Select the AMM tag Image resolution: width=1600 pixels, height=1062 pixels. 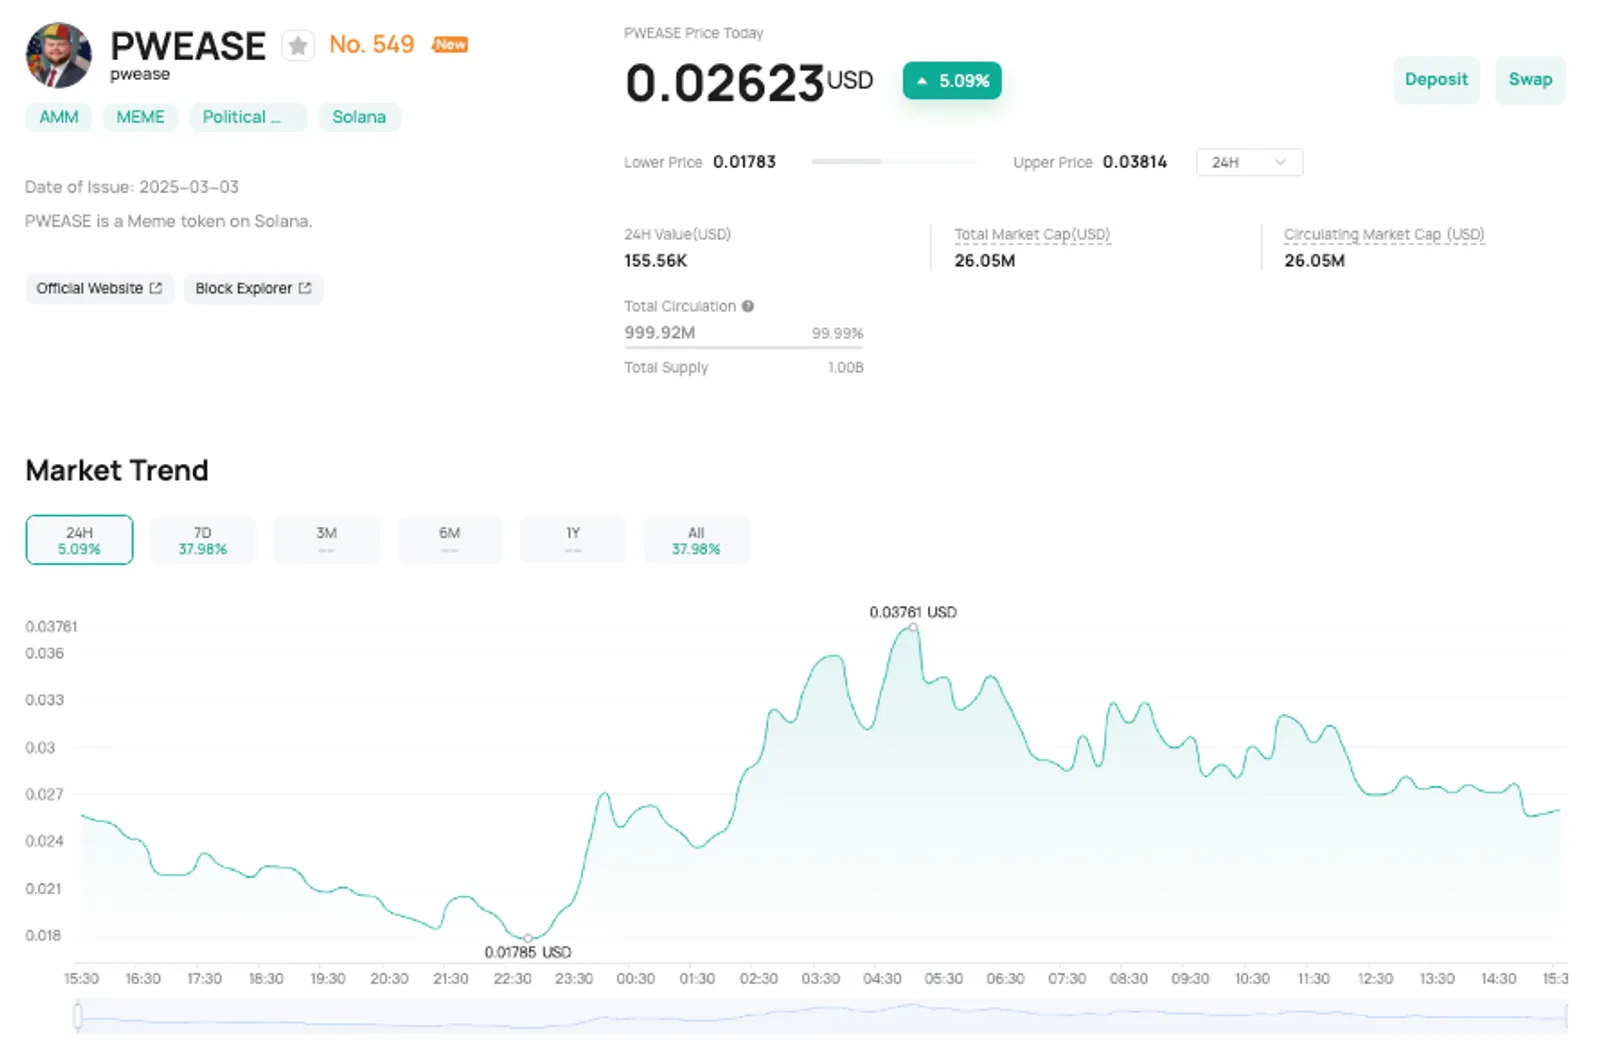coord(59,117)
